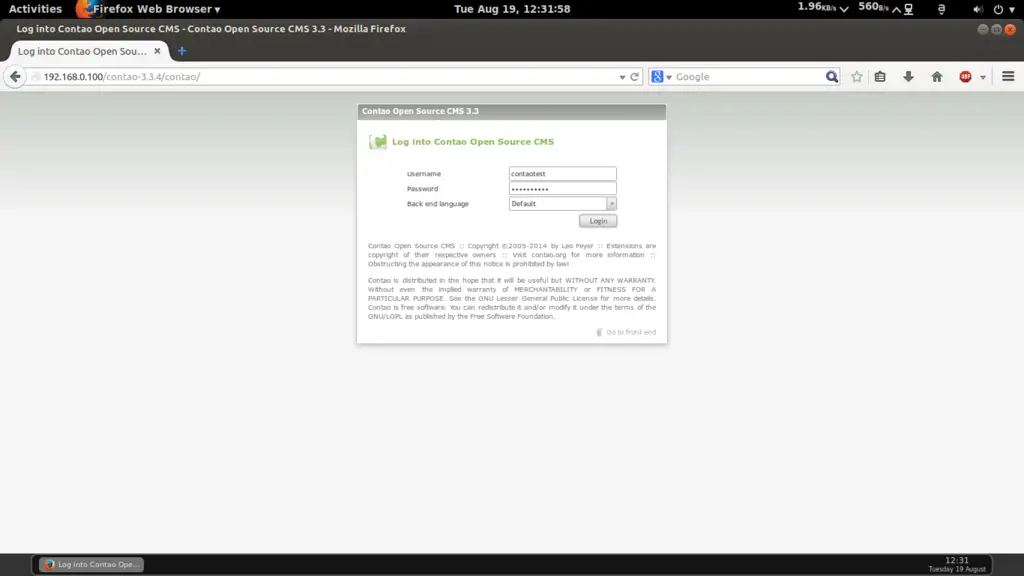Reload the page with the refresh icon
Image resolution: width=1024 pixels, height=576 pixels.
634,76
